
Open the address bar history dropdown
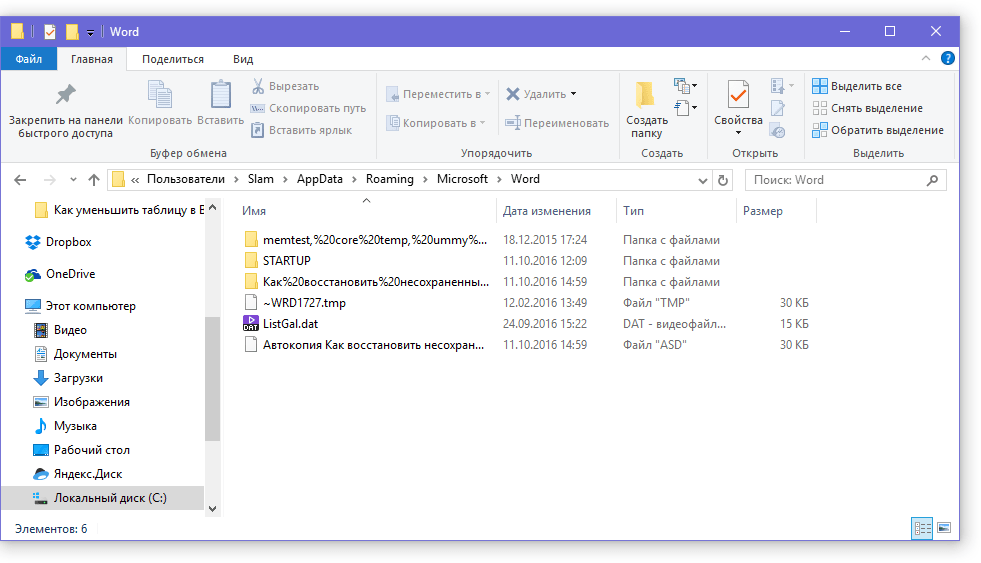pos(703,180)
